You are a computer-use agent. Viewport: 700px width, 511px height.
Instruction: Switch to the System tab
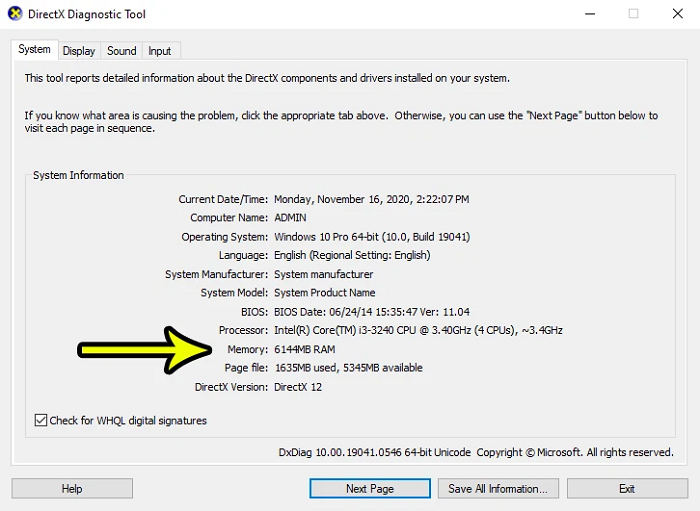34,50
